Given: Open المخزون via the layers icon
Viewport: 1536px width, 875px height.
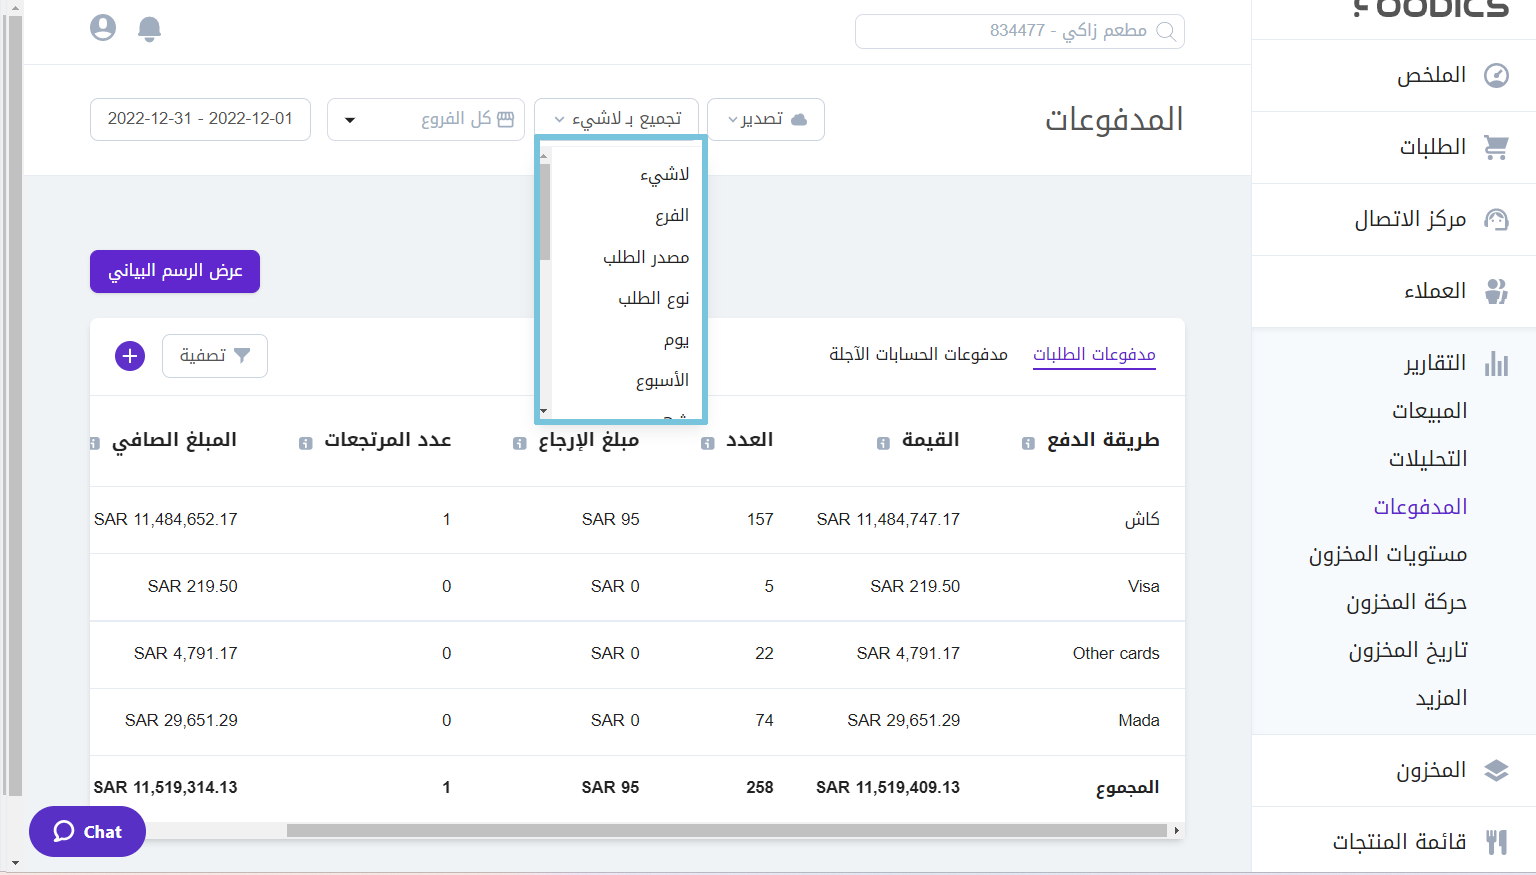Looking at the screenshot, I should (x=1497, y=770).
